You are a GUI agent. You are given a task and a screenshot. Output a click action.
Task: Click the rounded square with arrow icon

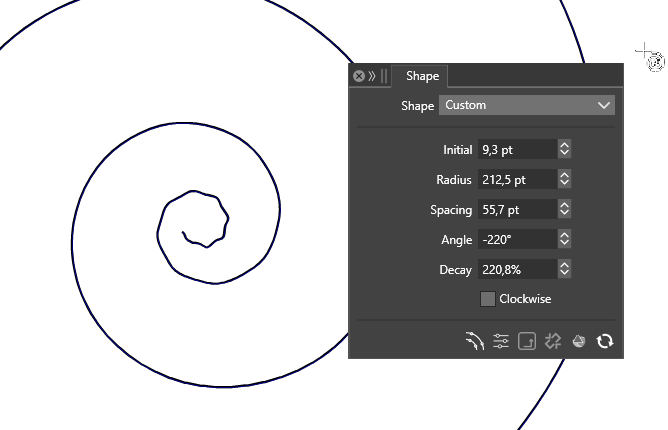point(527,341)
